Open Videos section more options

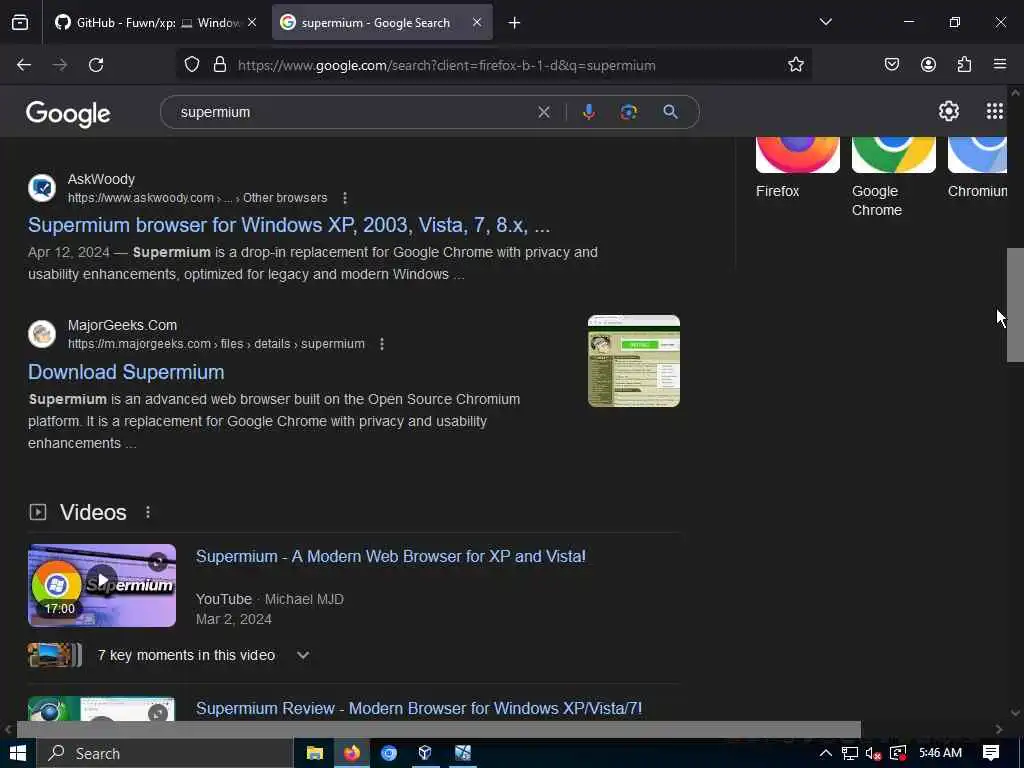coord(148,512)
